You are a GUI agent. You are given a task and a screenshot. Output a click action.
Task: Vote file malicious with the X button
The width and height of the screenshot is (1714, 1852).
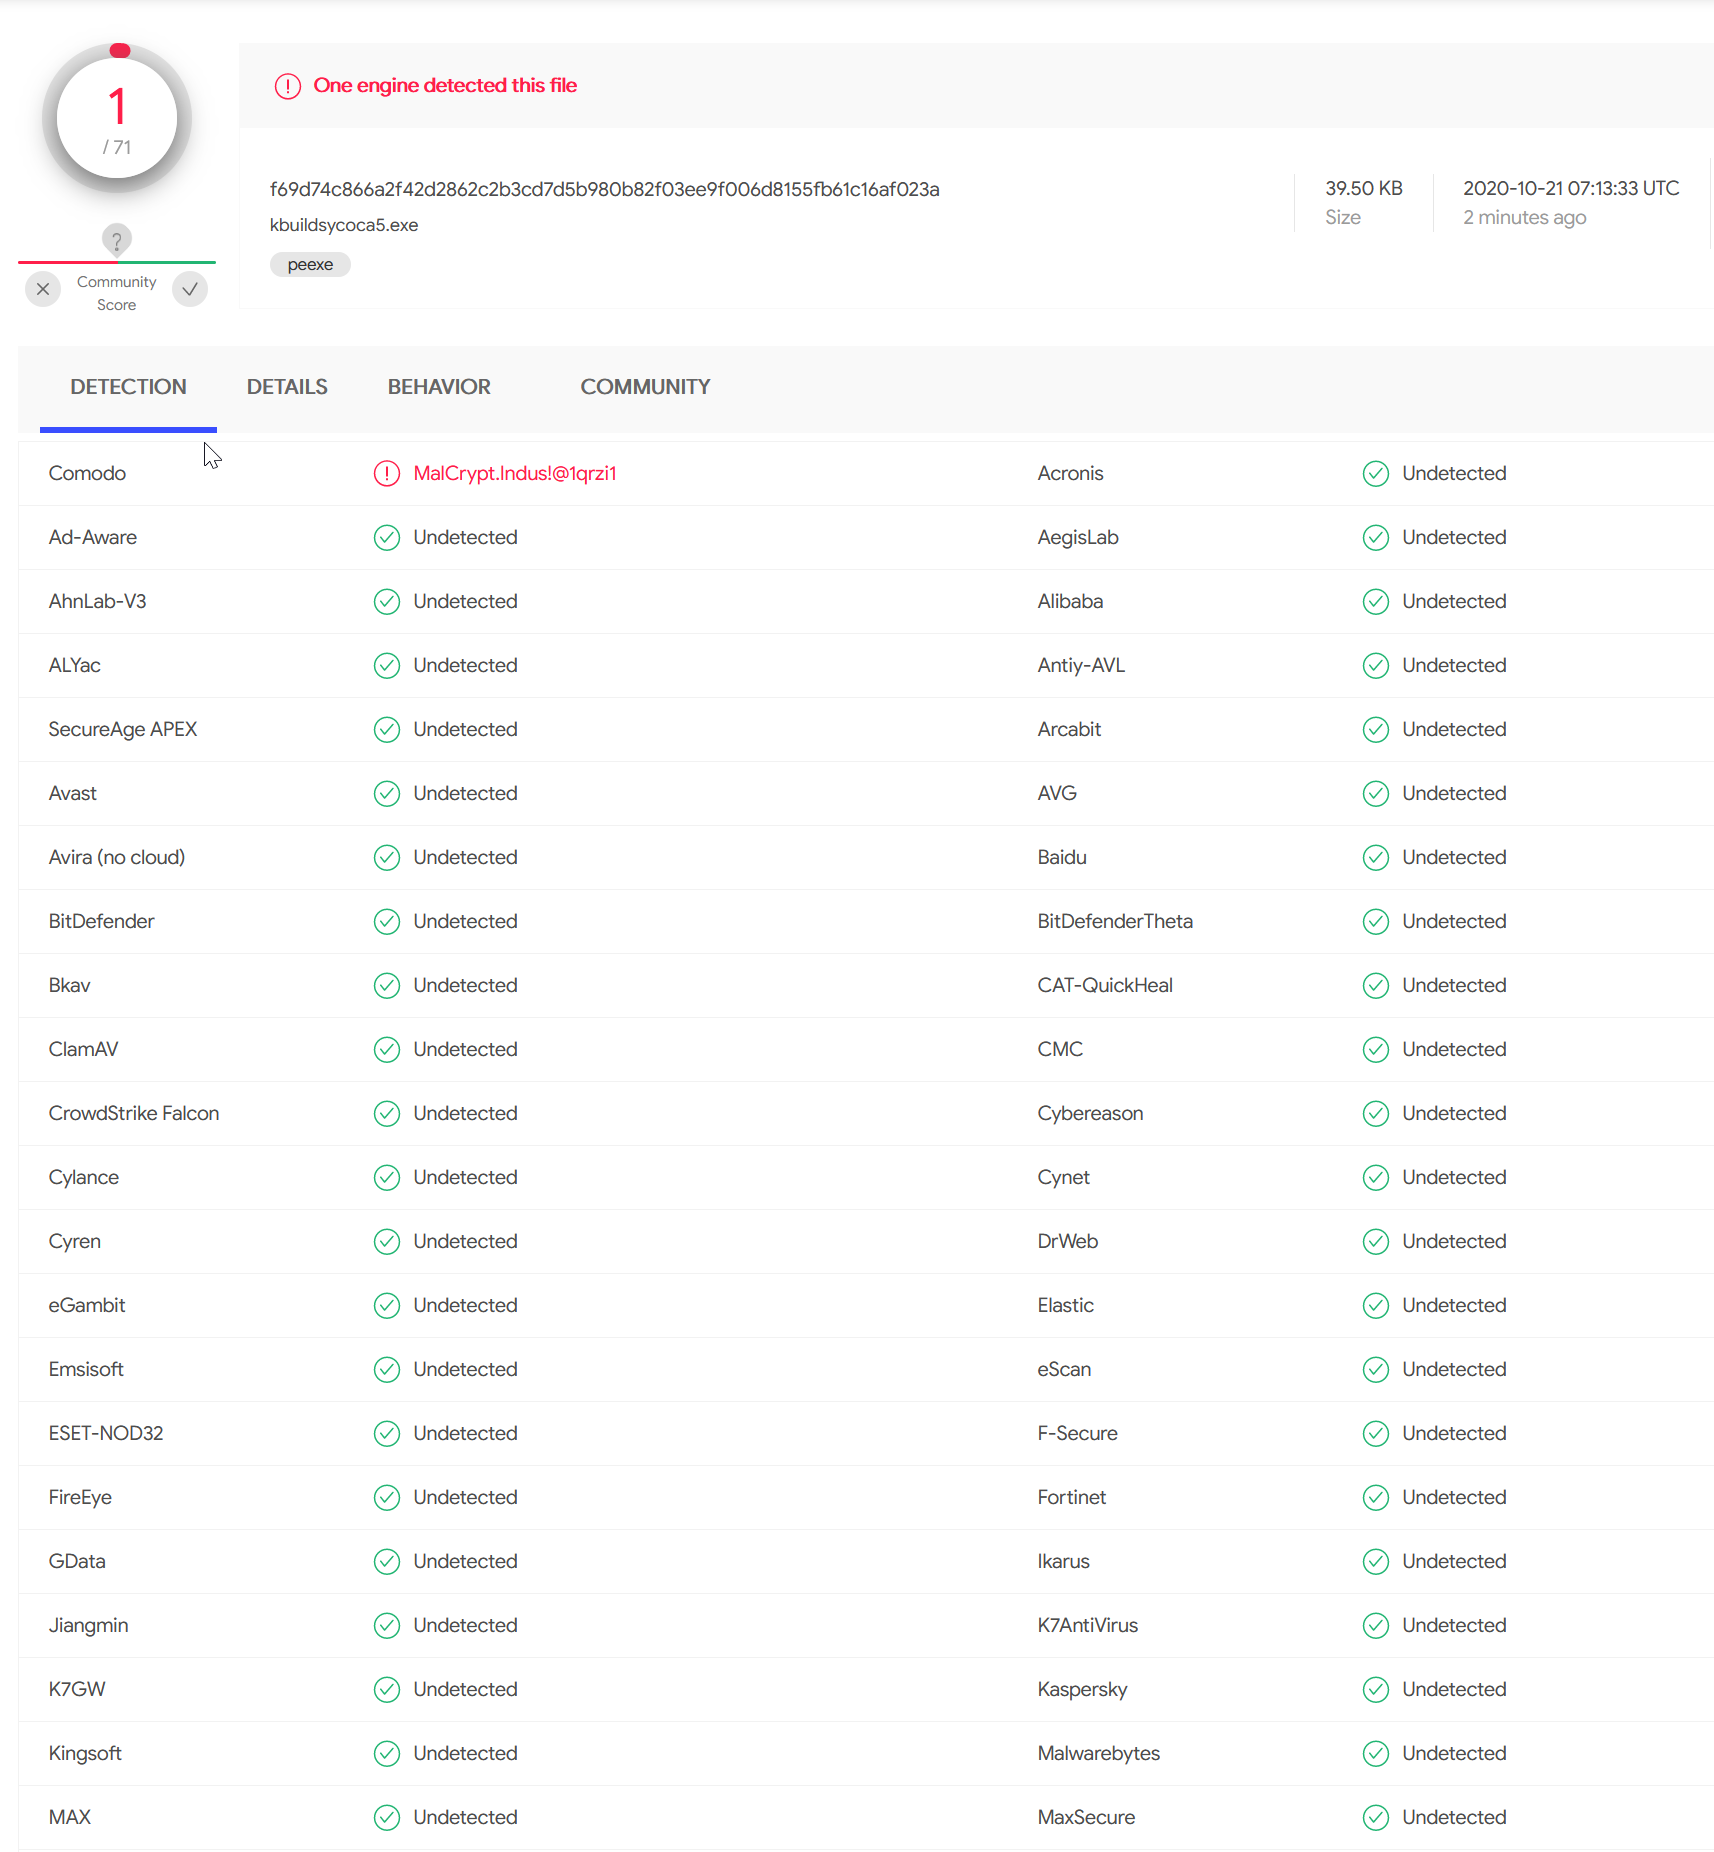[43, 289]
